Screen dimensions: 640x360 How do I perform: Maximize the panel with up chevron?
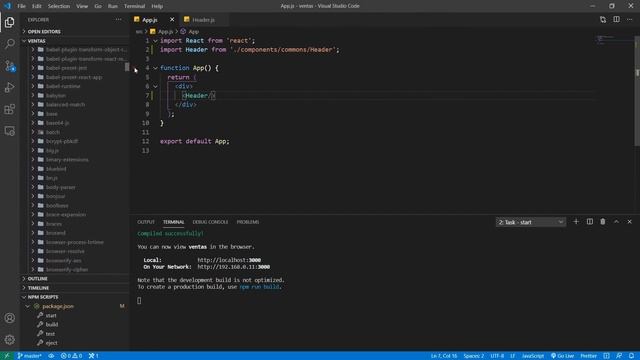pyautogui.click(x=616, y=222)
